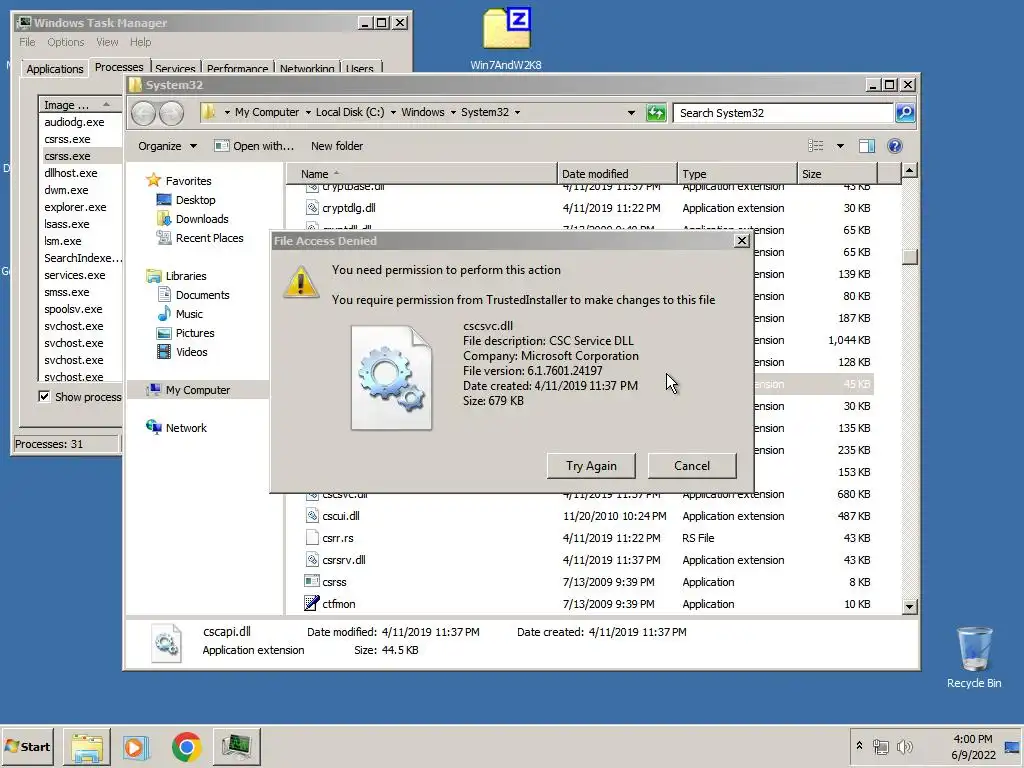Select the cryptdlg.dll file icon
Viewport: 1024px width, 768px height.
[312, 208]
